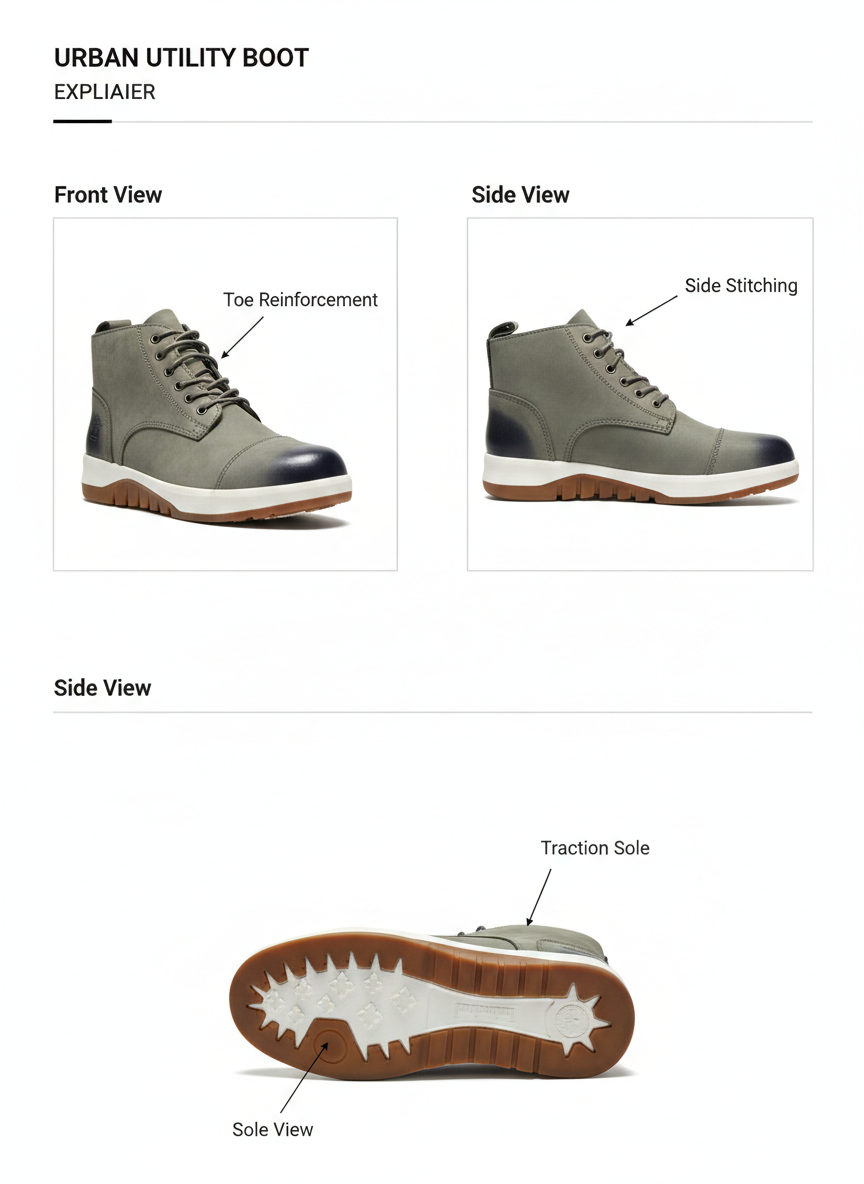This screenshot has height=1184, width=864.
Task: Click the arrow under Toe Reinforcement
Action: (x=242, y=338)
